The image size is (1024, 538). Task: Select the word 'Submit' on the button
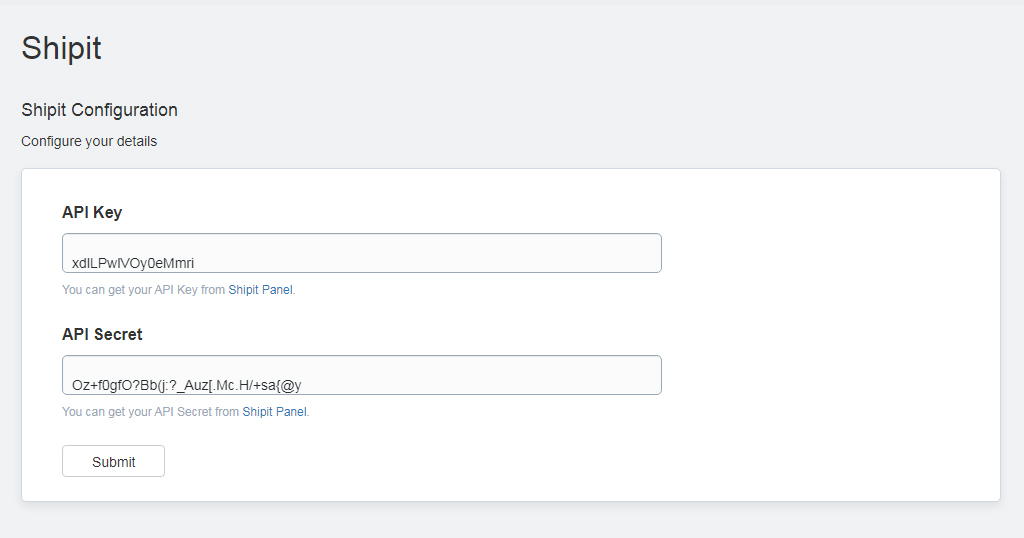click(x=114, y=462)
